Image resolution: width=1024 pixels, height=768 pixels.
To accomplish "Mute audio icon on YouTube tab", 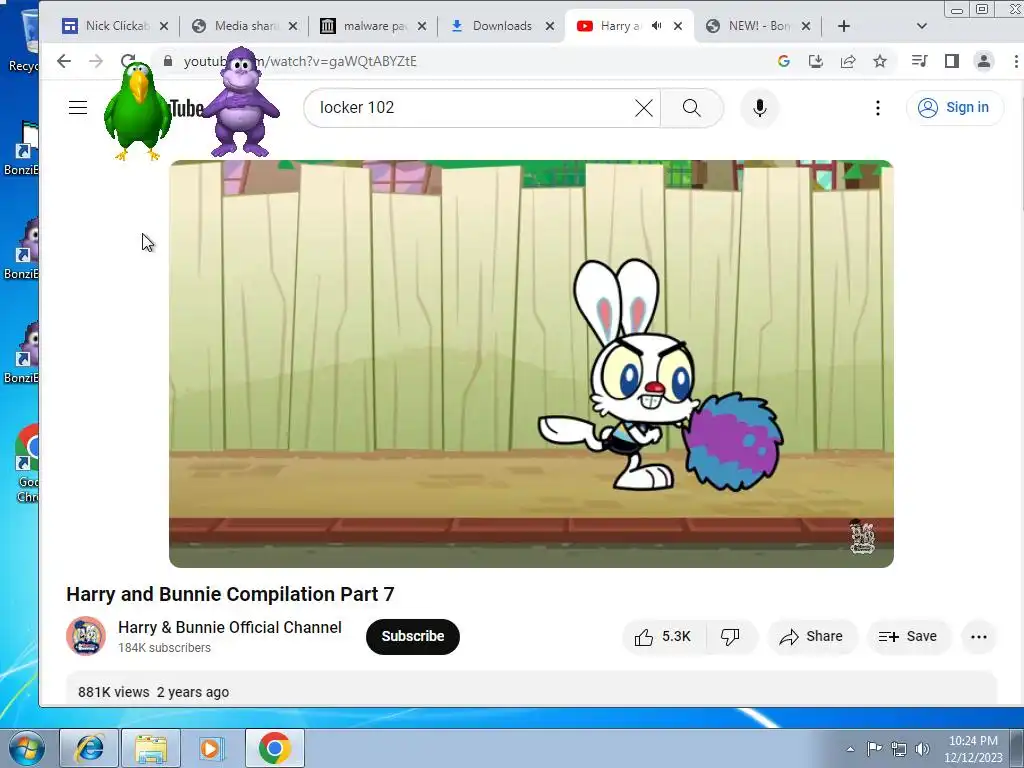I will 656,26.
